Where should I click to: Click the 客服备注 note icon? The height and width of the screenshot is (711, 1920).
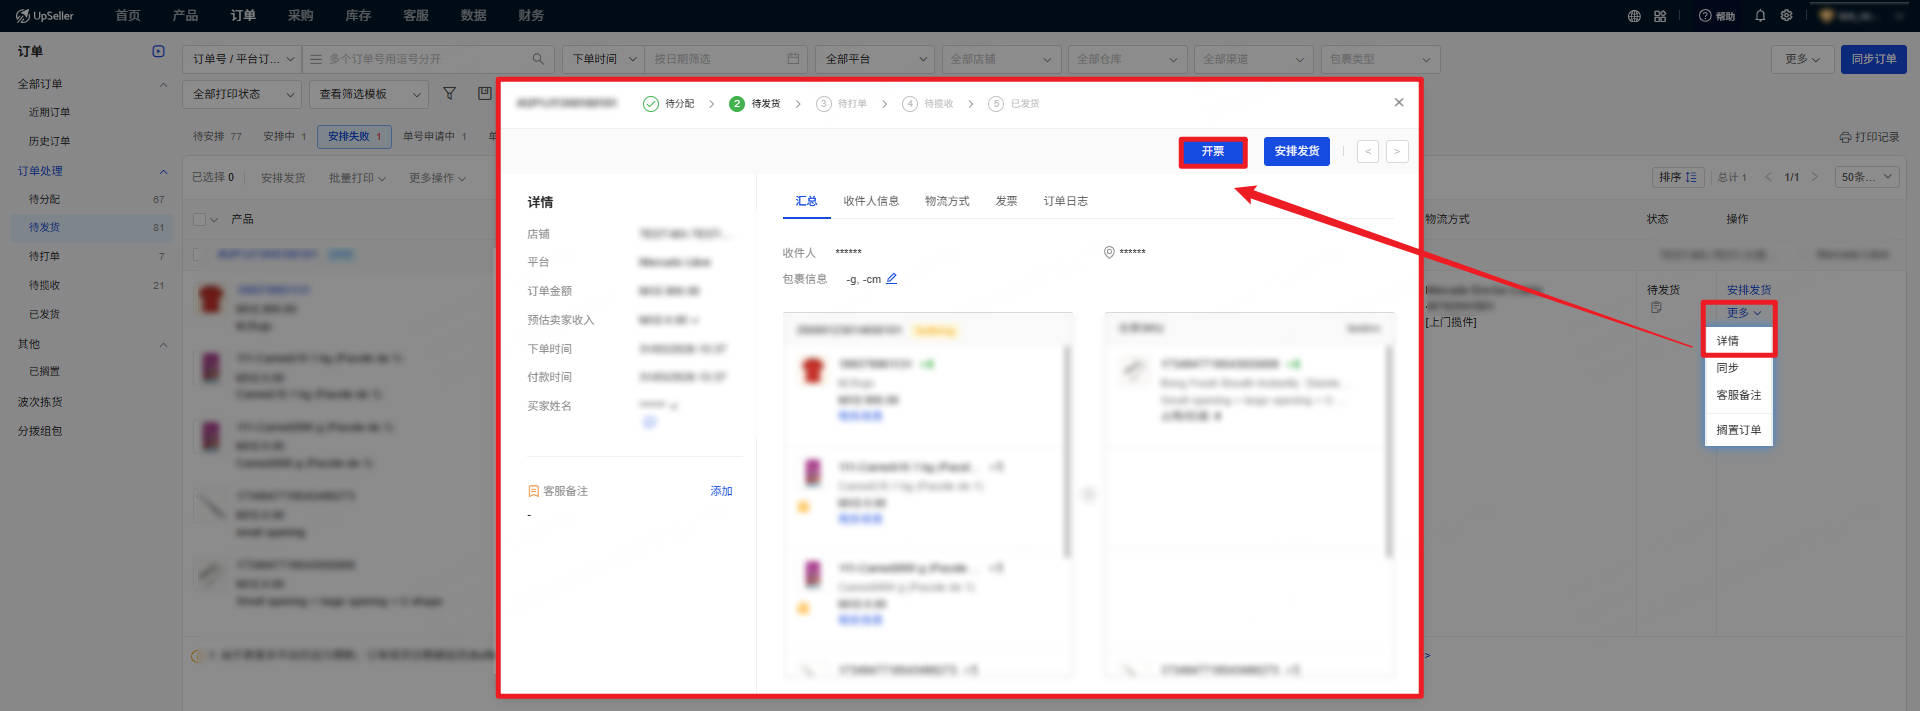534,491
